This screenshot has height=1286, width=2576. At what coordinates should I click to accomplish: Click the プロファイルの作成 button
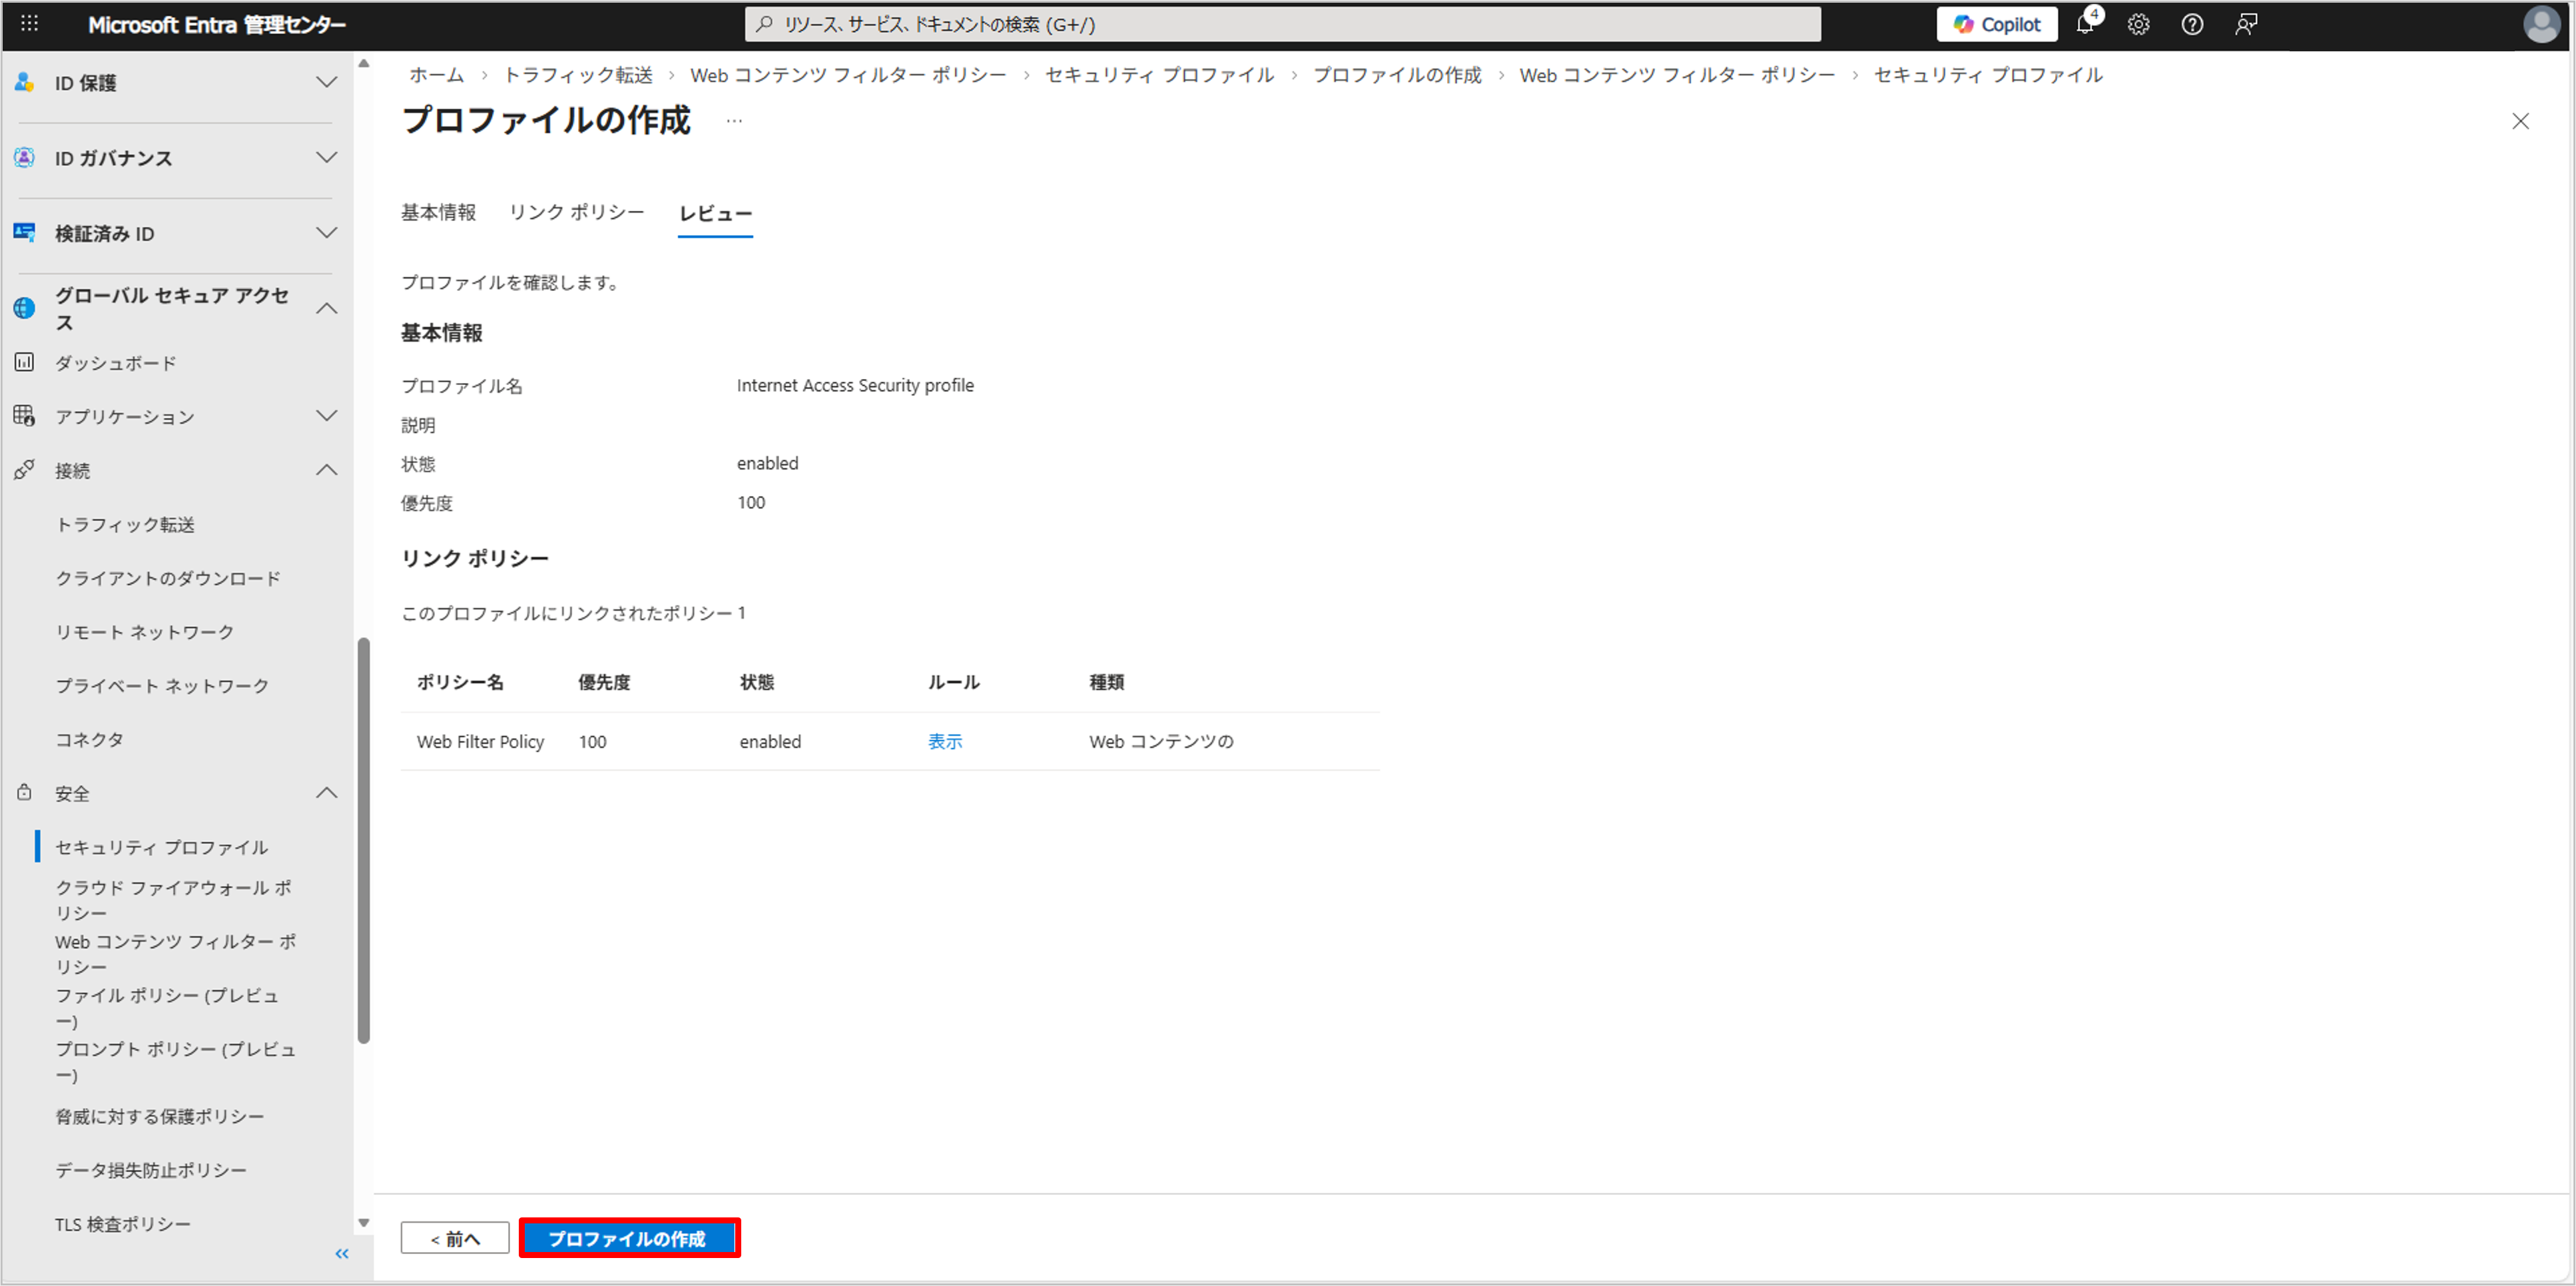point(629,1238)
